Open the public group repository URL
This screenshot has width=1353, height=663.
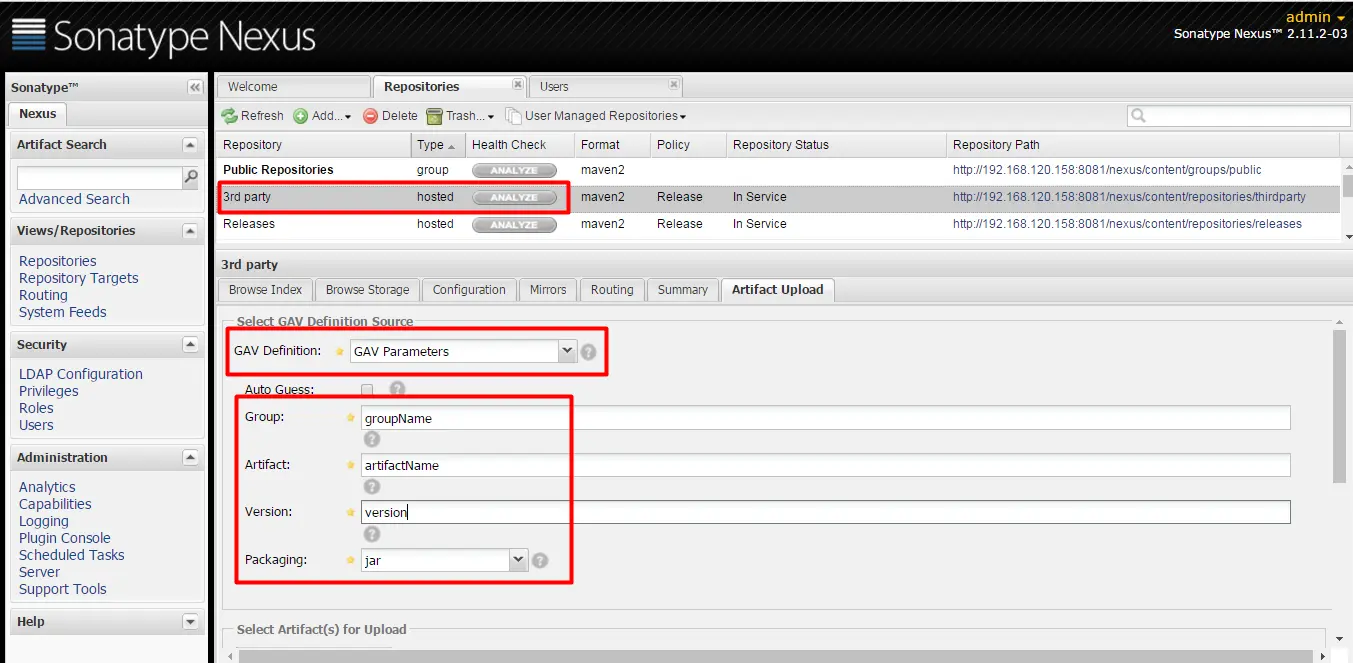click(x=1107, y=170)
